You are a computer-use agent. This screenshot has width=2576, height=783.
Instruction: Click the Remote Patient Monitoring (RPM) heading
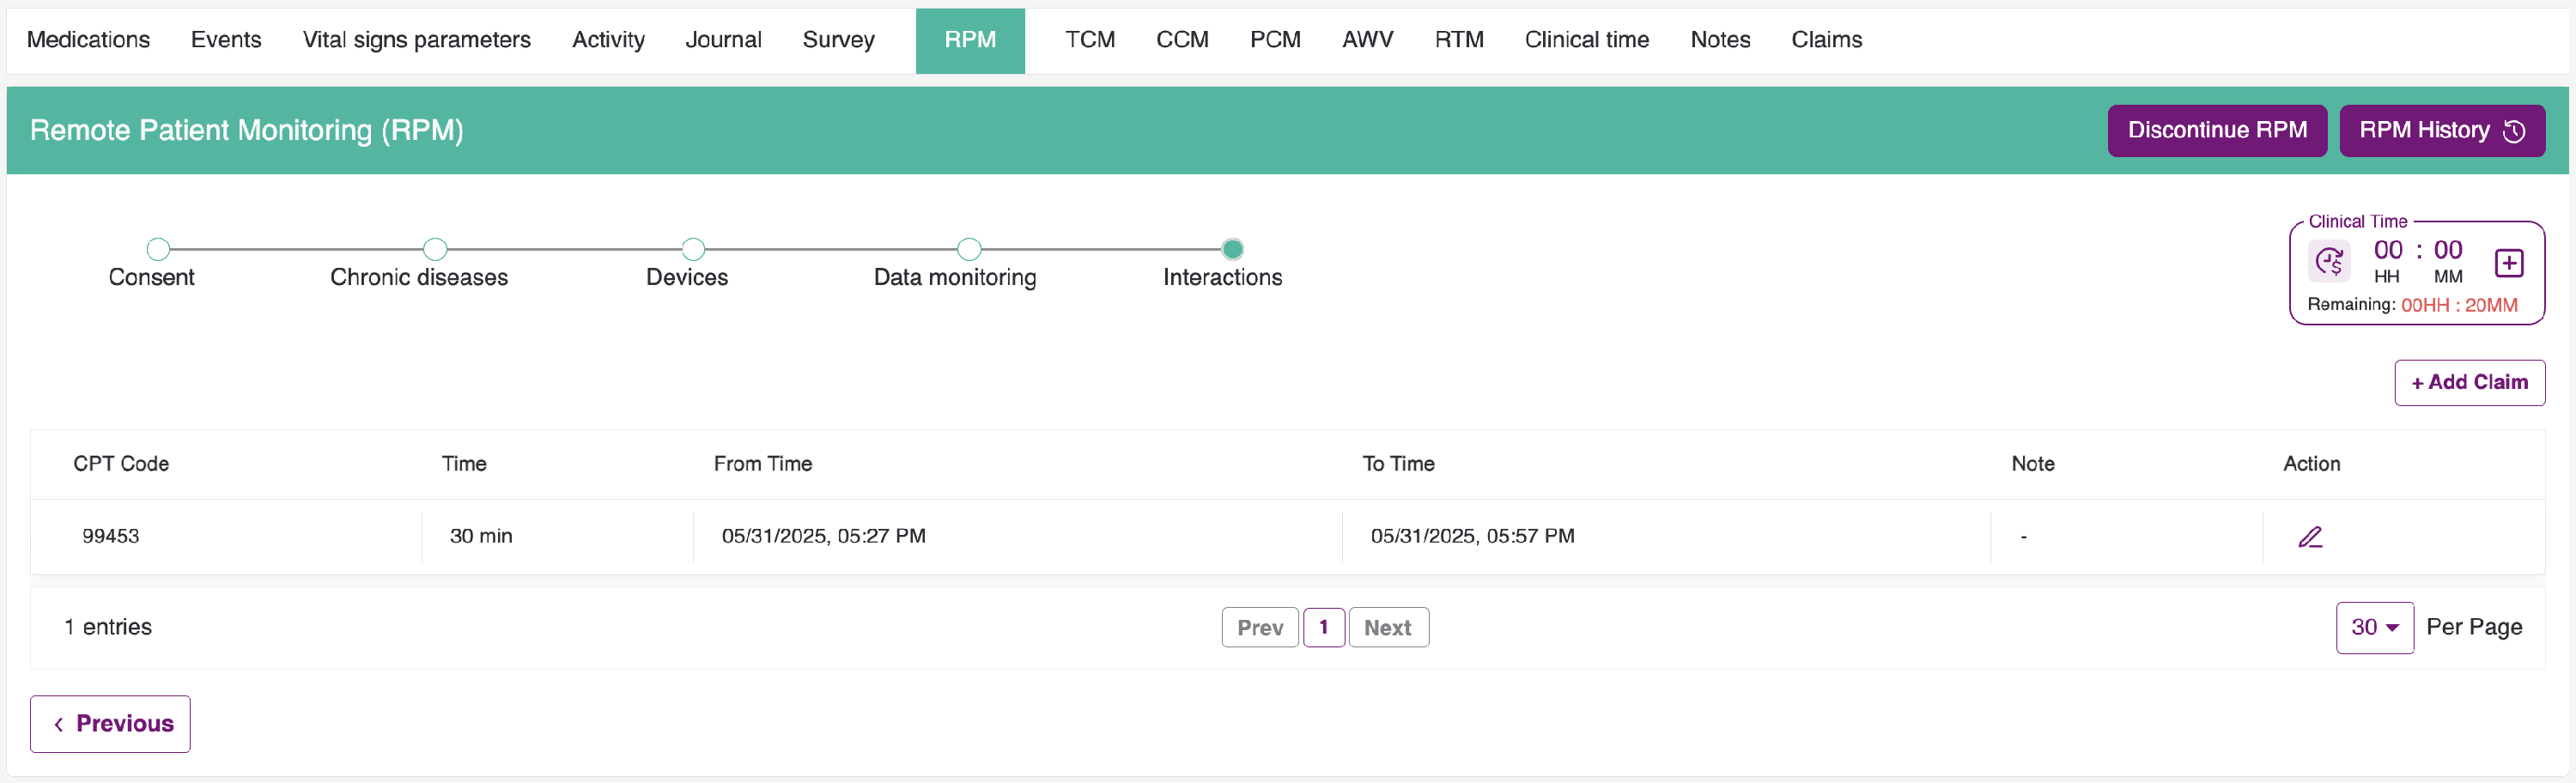tap(247, 131)
